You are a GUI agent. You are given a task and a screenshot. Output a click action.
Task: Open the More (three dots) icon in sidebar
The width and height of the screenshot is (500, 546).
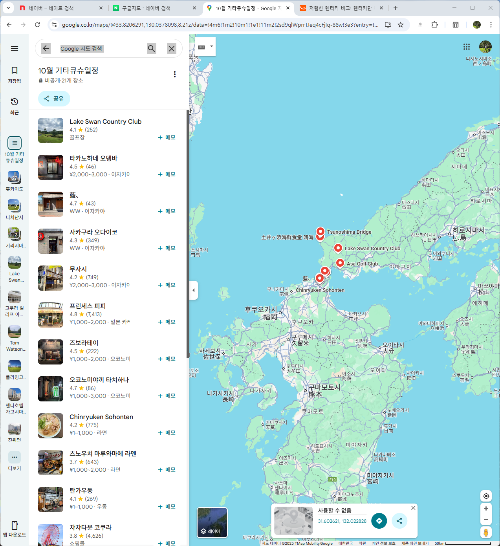tap(14, 457)
